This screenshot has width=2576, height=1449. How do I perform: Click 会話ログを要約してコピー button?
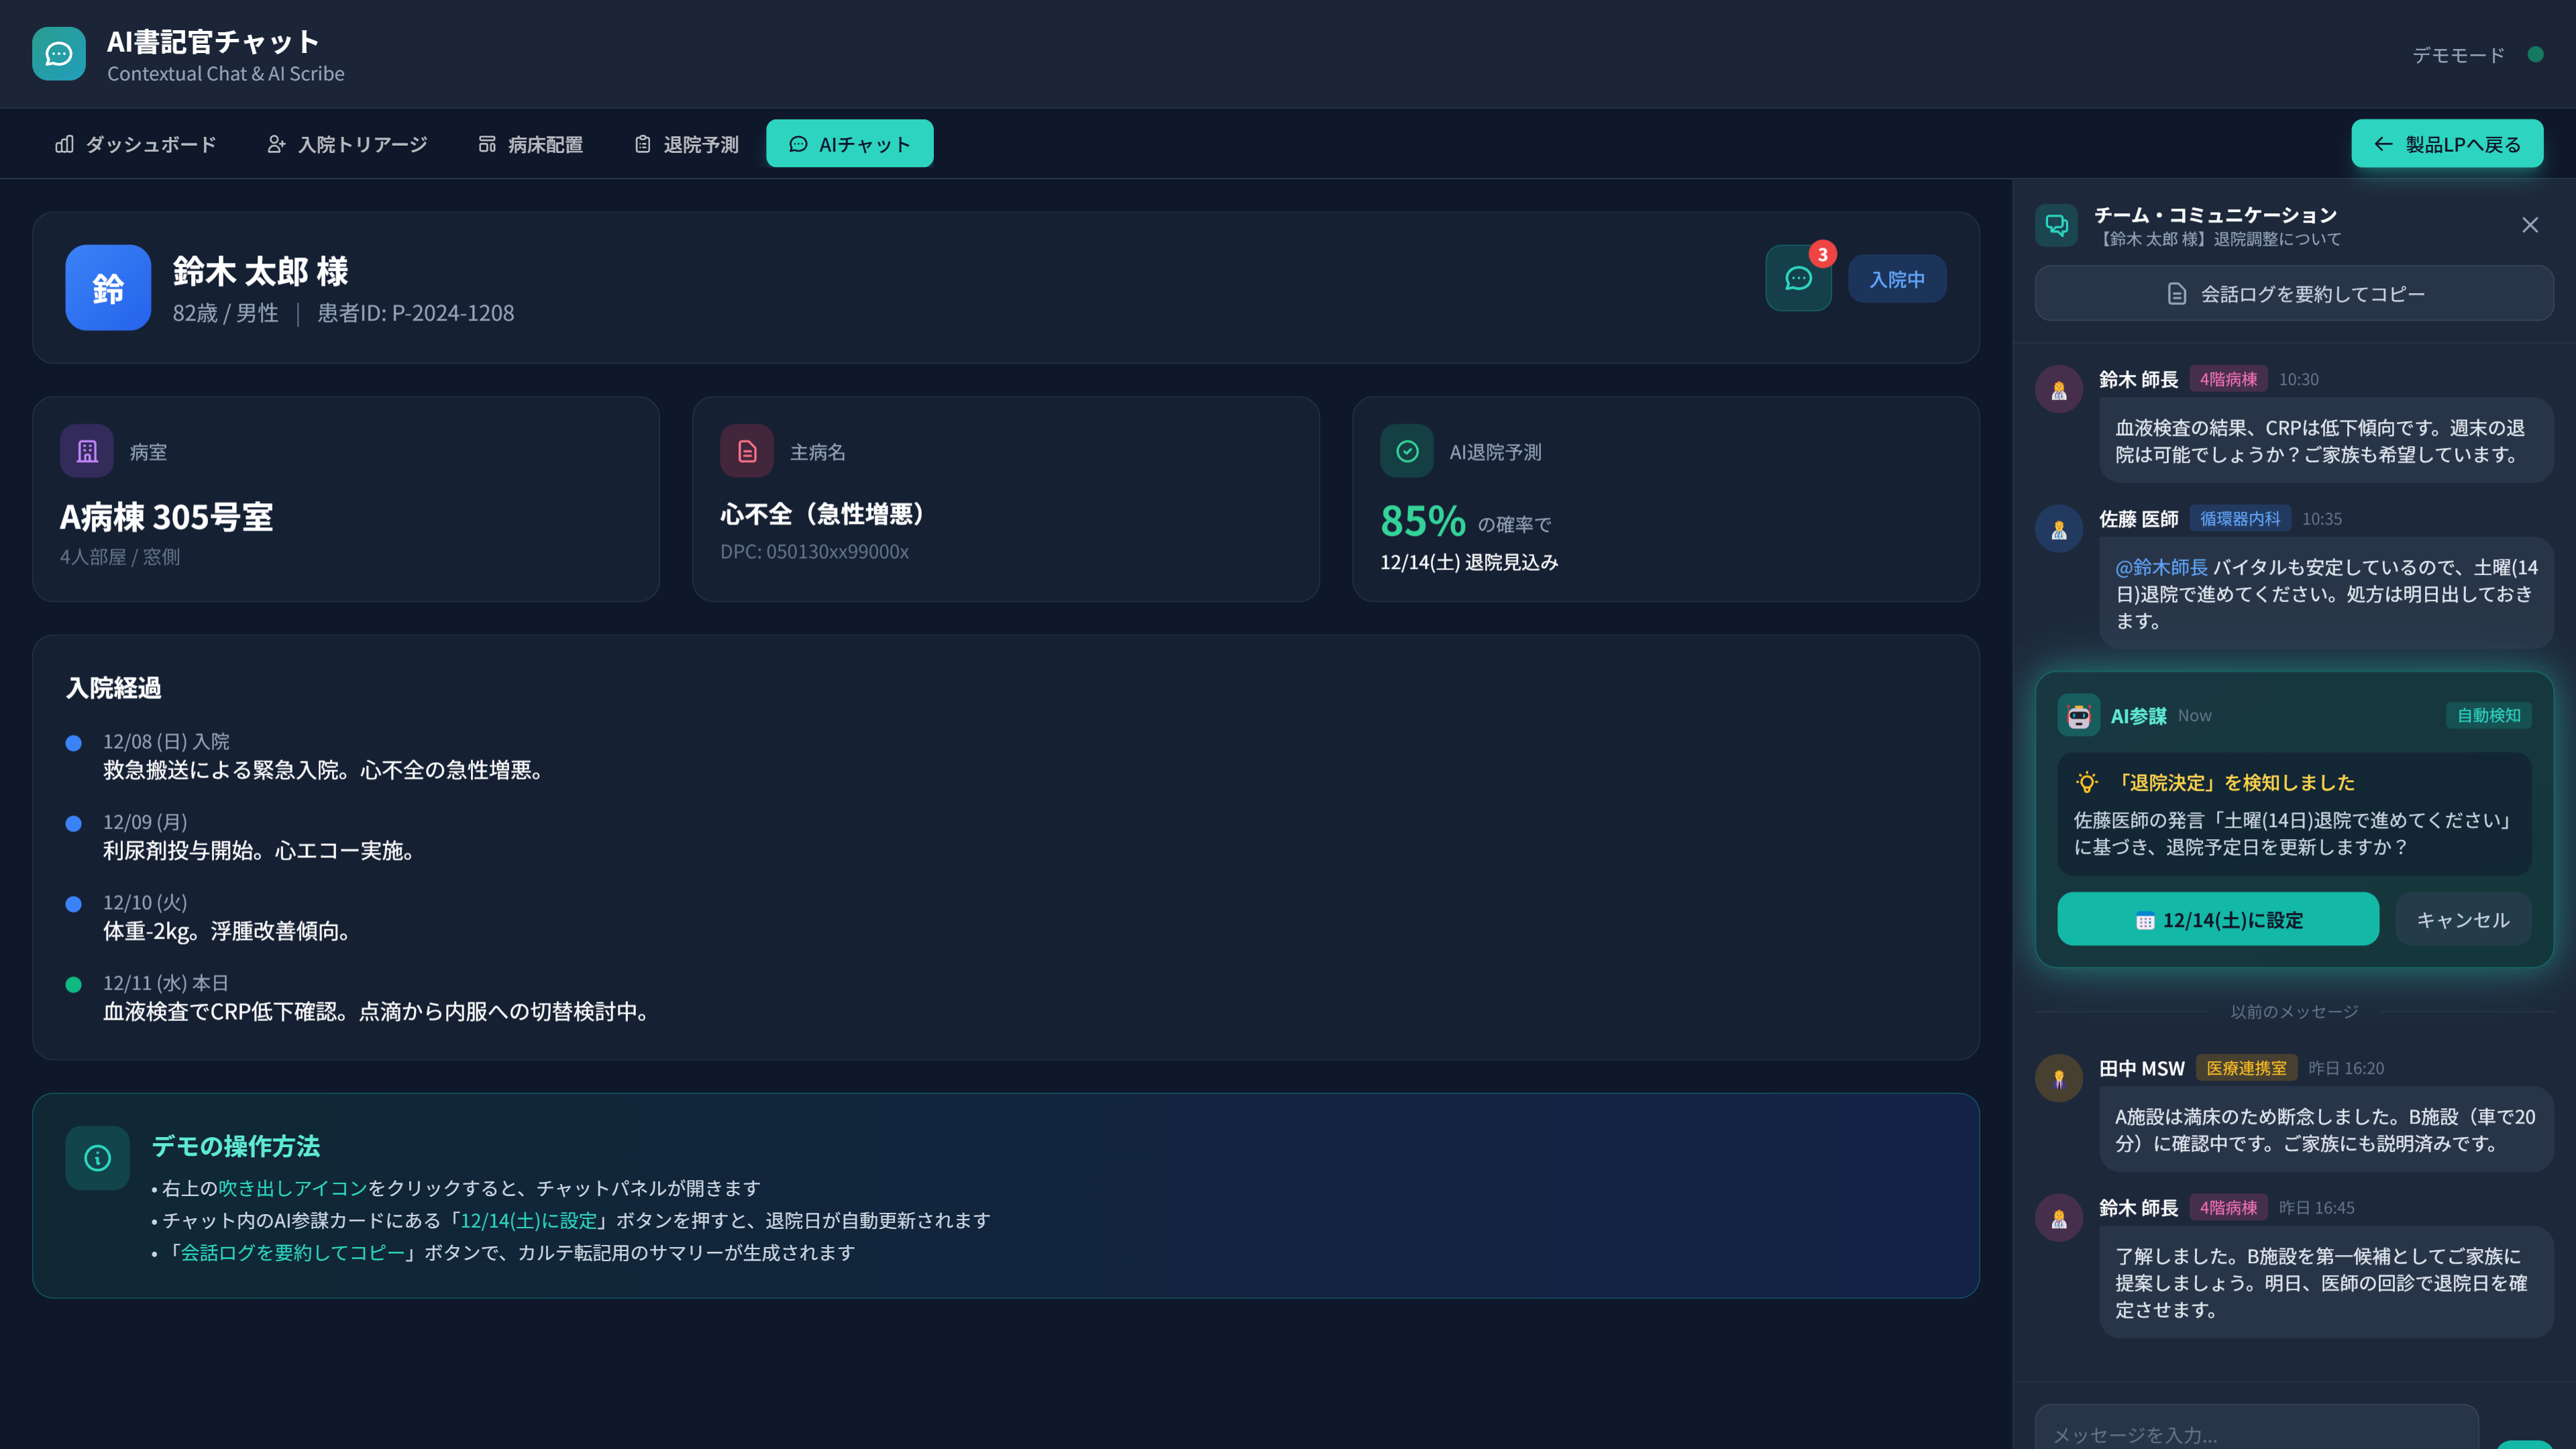2294,294
